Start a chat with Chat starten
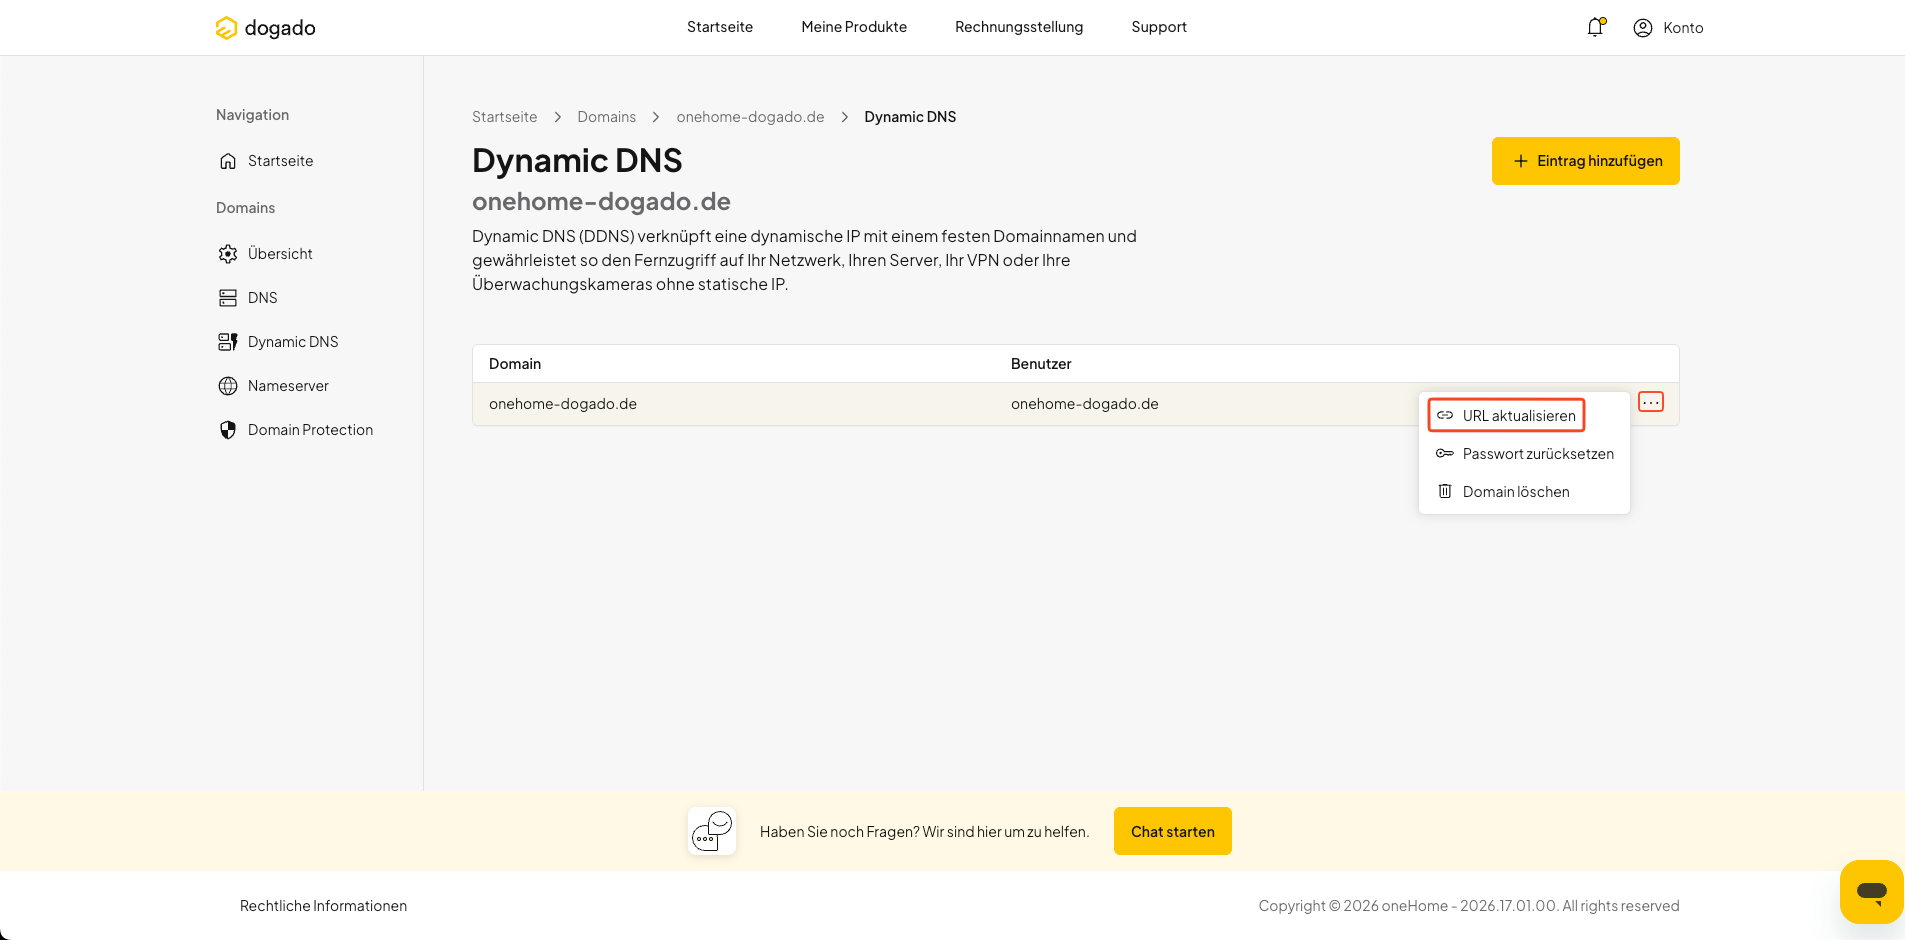 pyautogui.click(x=1173, y=831)
